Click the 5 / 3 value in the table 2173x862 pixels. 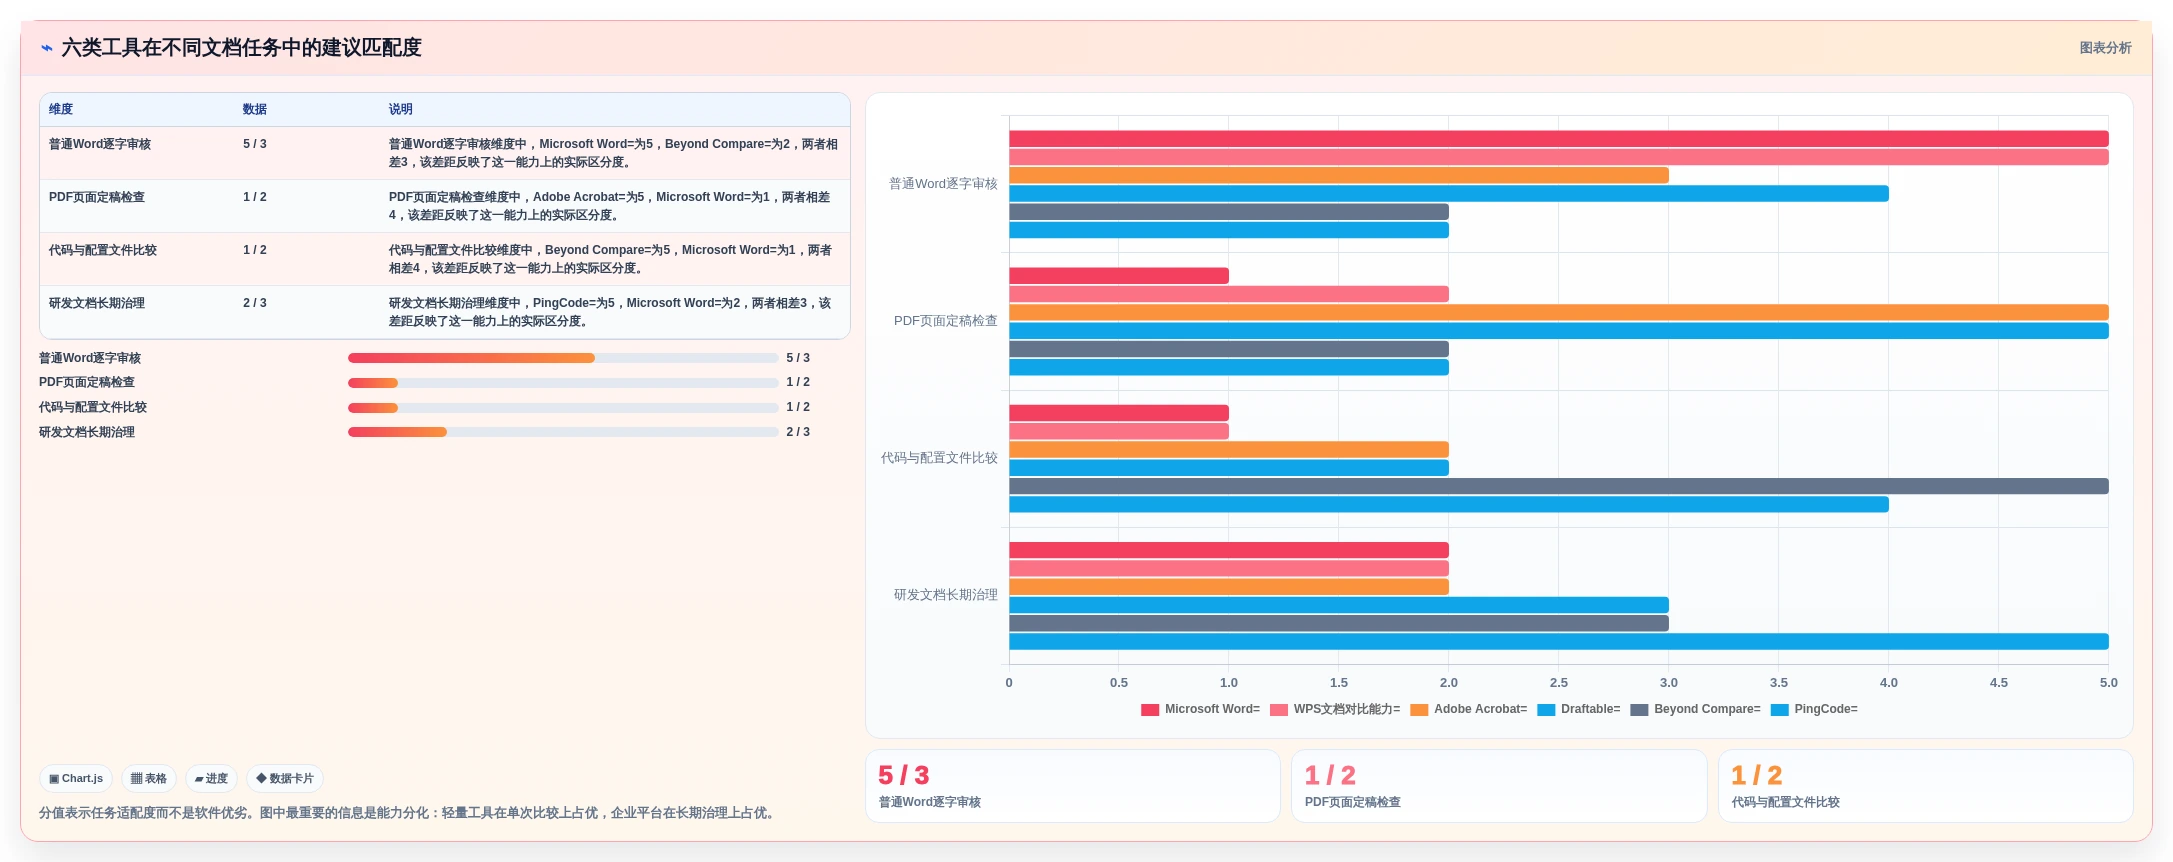[255, 144]
